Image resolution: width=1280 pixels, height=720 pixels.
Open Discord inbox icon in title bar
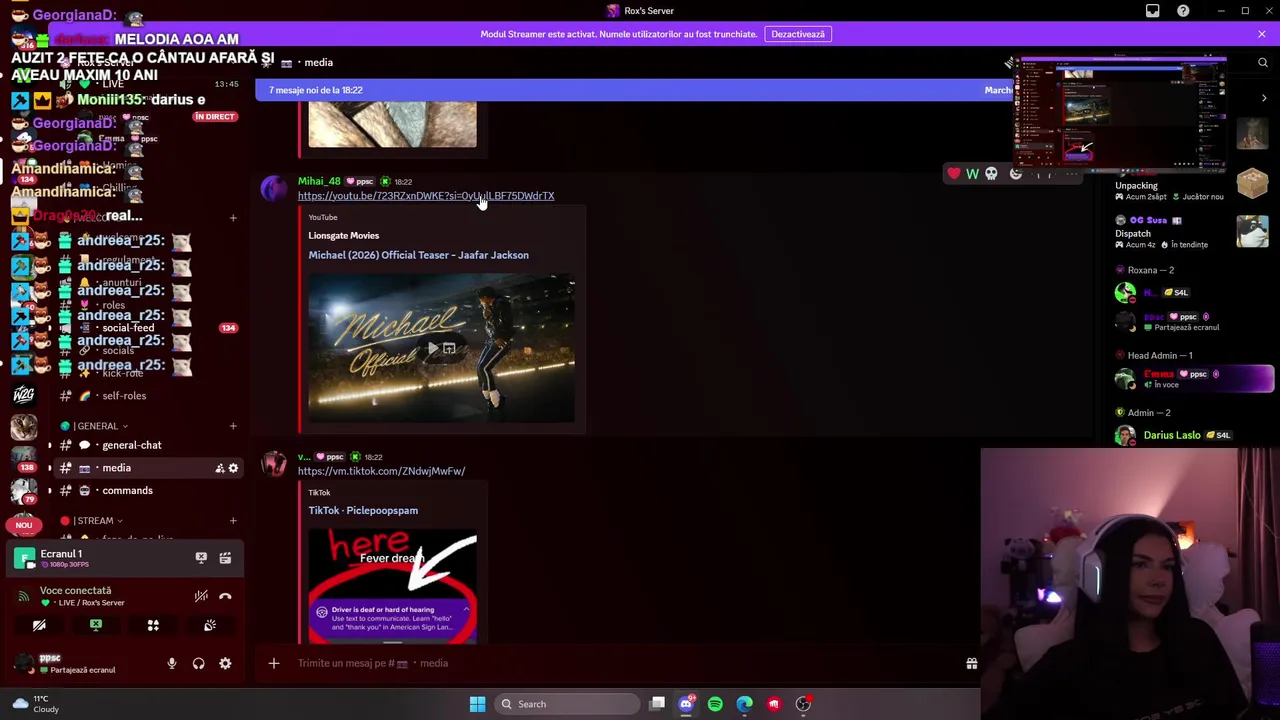(1152, 11)
